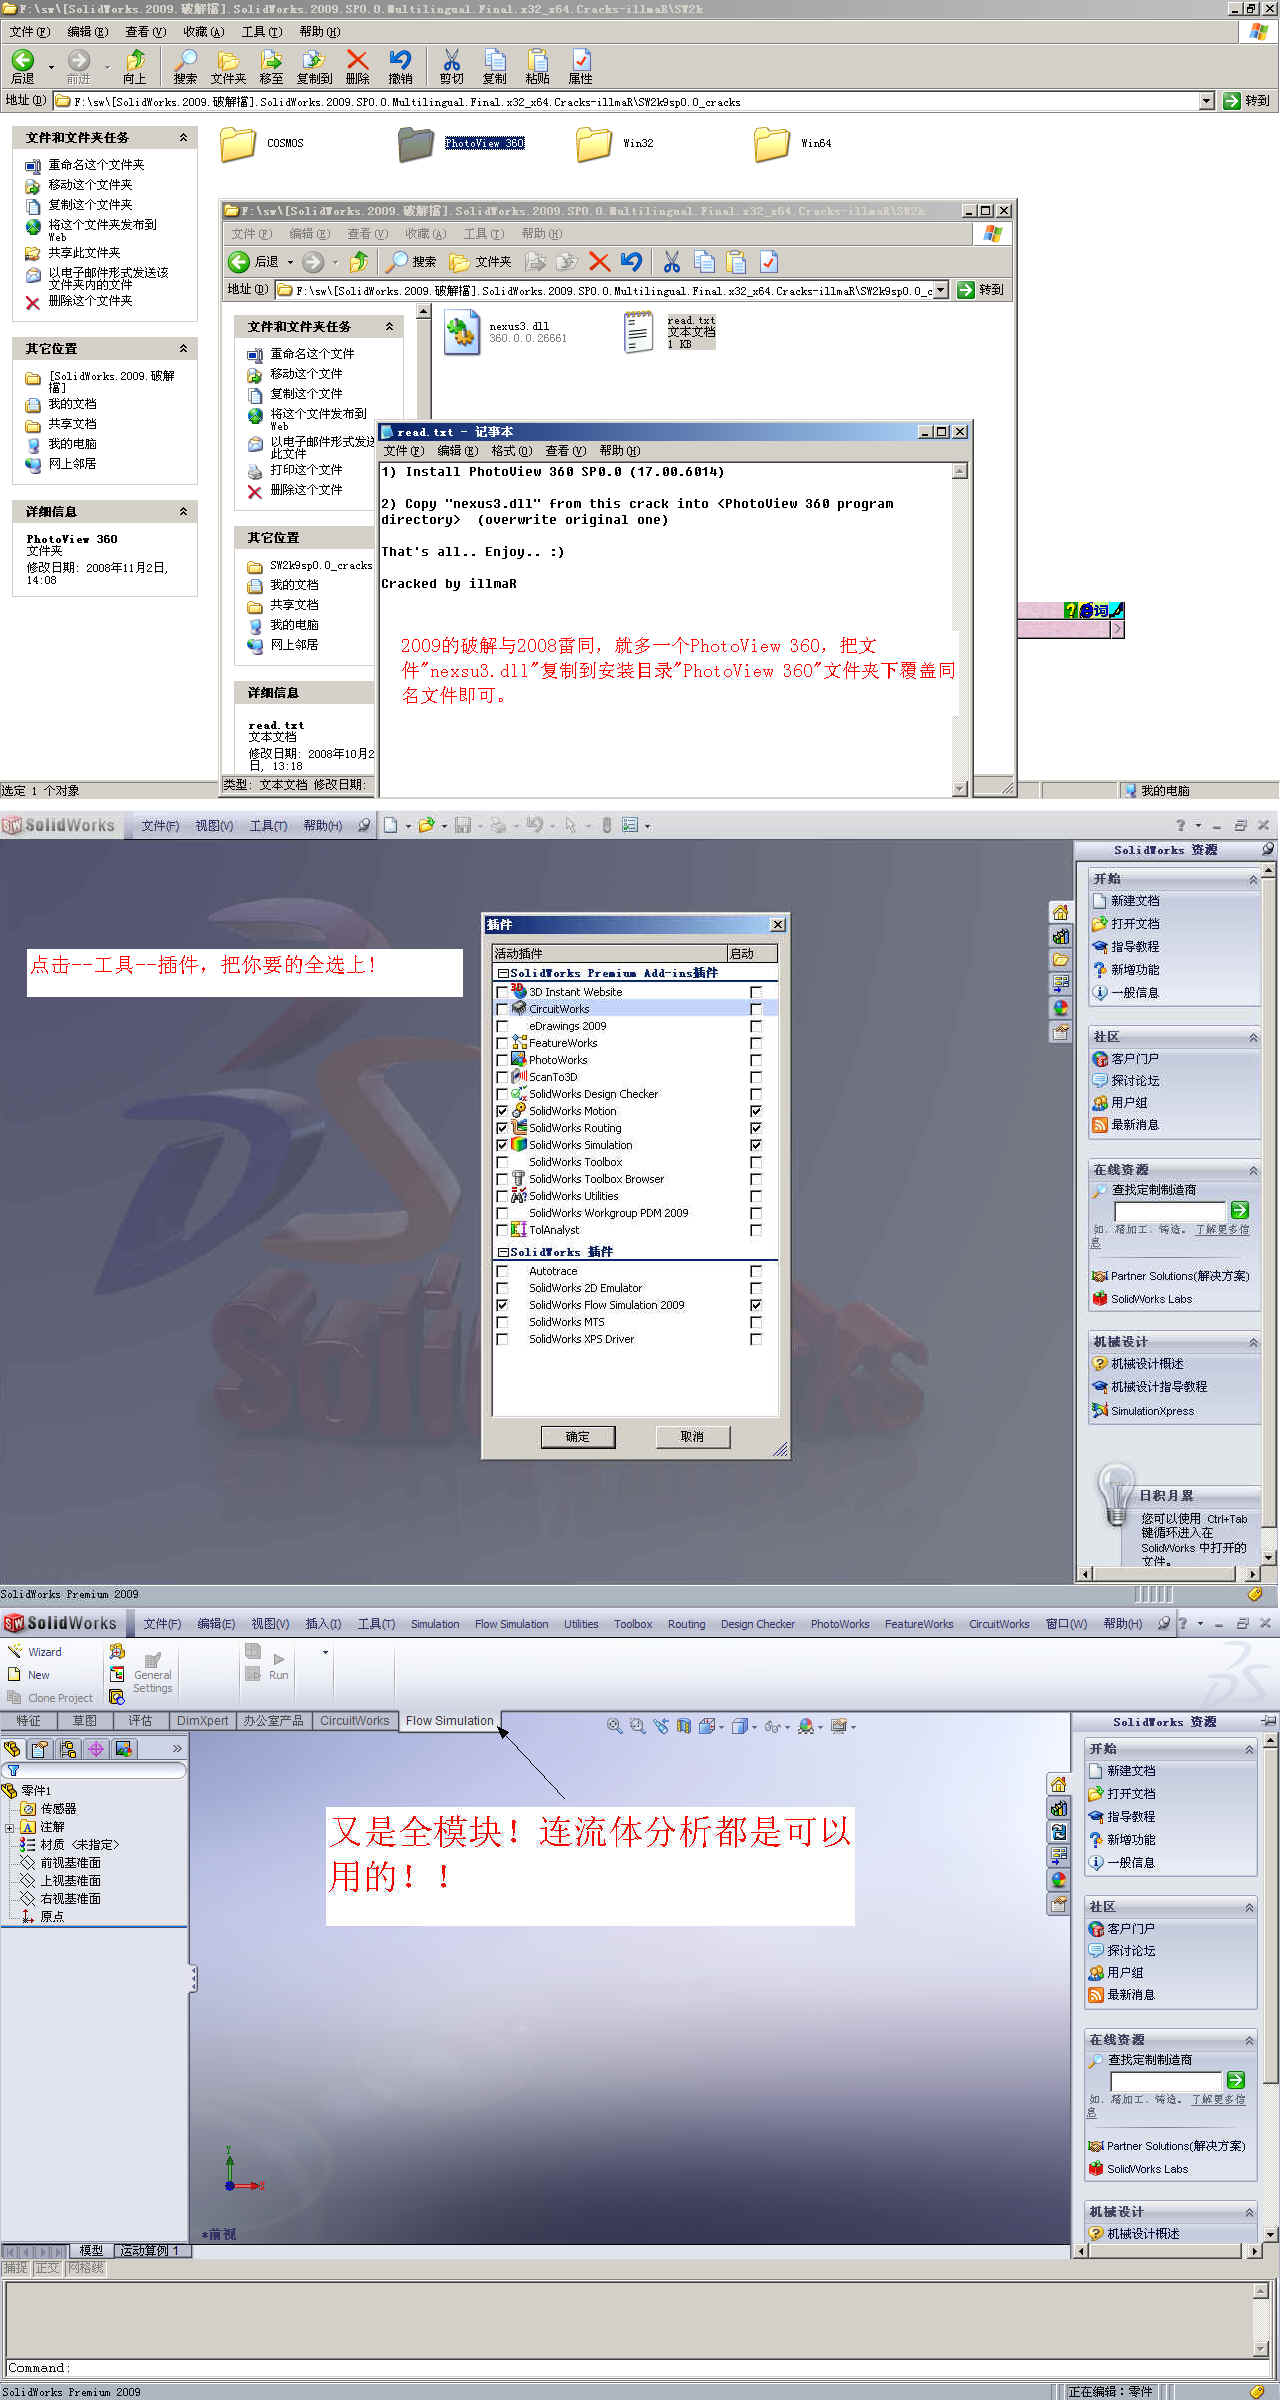Collapse 文件和文件夹任务 panel in outer Explorer
1280x2400 pixels.
point(183,137)
